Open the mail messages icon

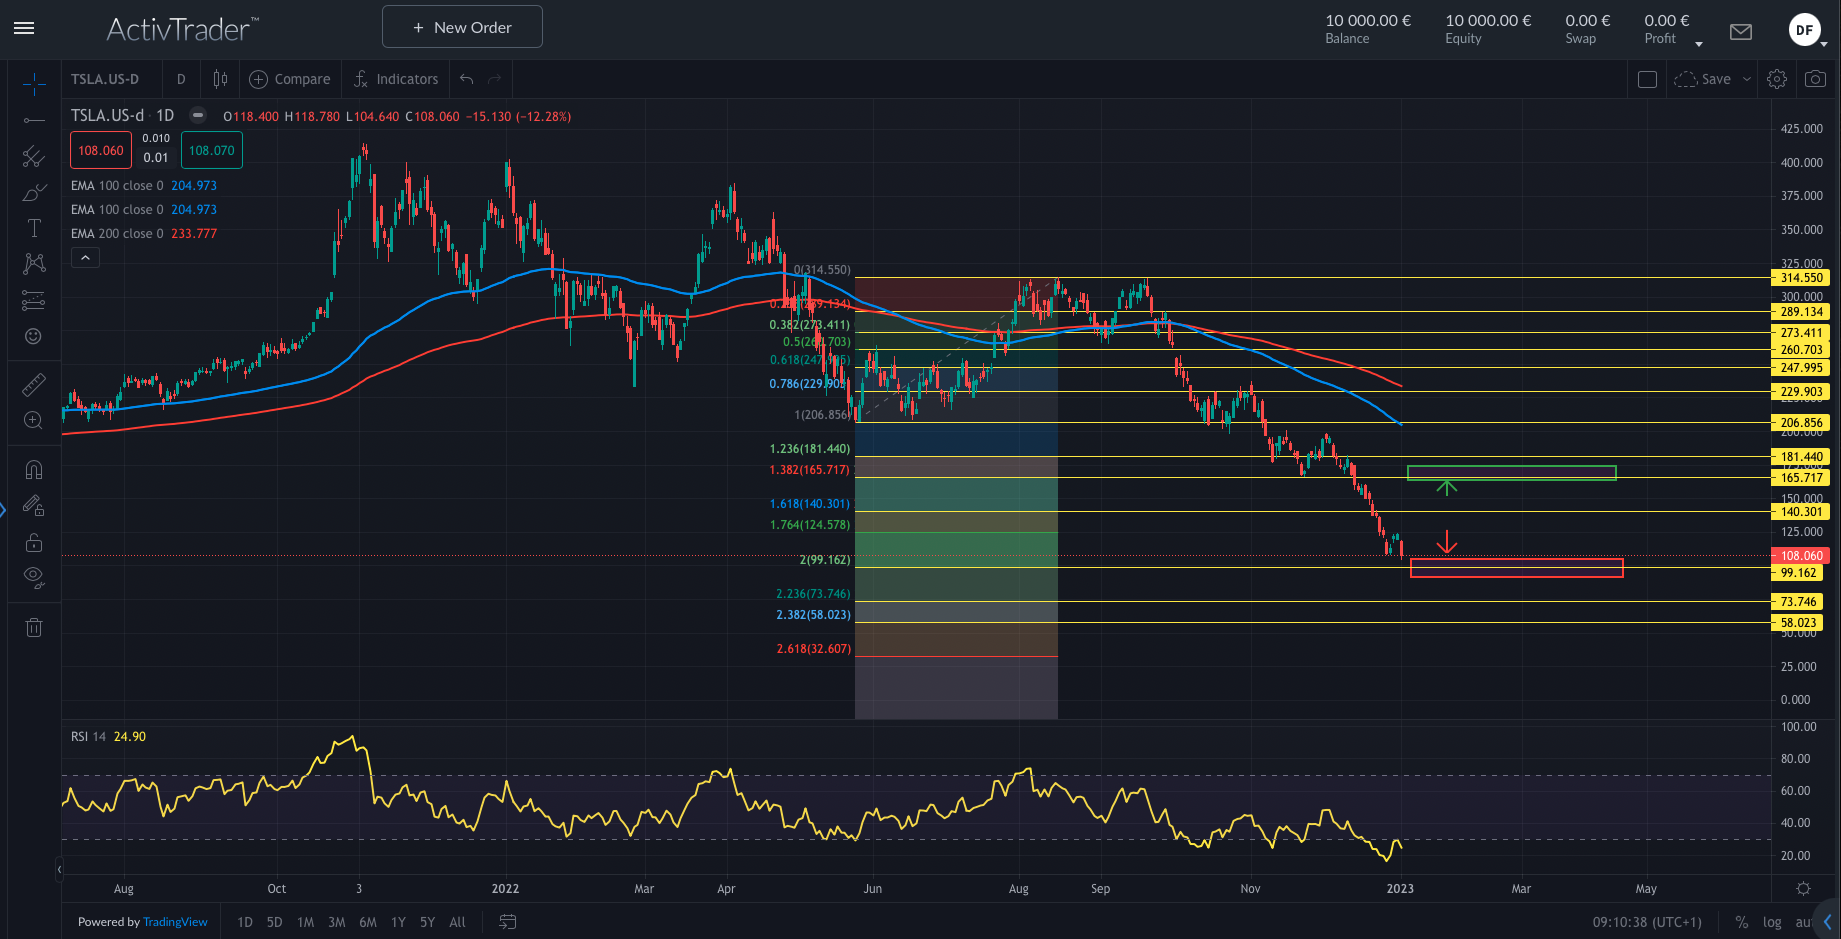coord(1741,32)
